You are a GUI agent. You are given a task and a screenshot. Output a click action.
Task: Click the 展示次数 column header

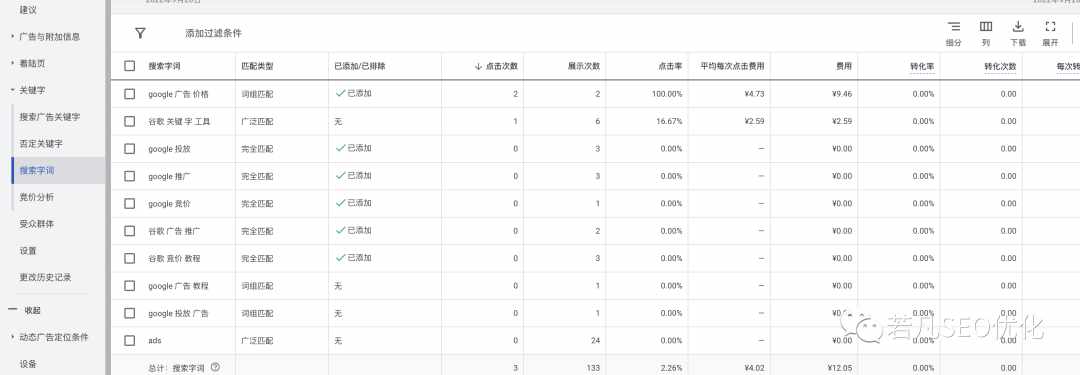(x=583, y=67)
